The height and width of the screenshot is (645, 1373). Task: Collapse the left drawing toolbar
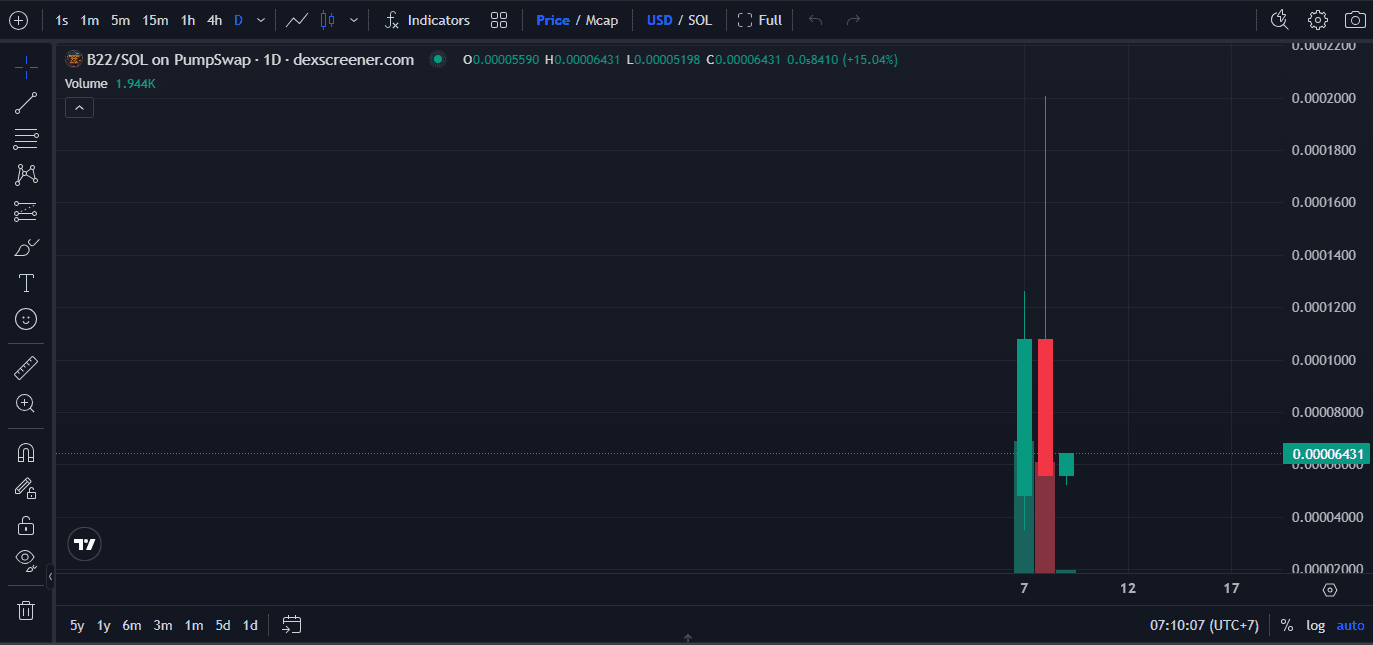50,577
